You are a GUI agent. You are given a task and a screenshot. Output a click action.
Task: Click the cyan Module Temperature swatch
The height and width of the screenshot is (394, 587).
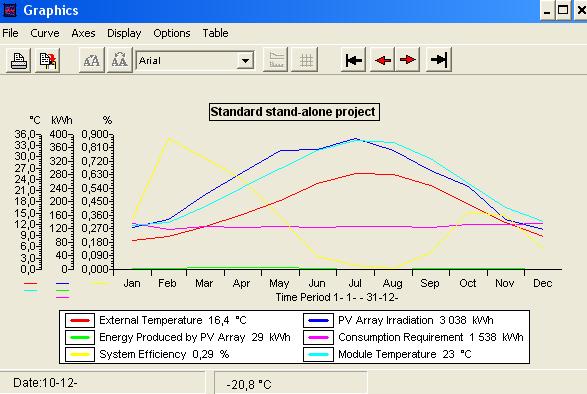click(318, 354)
